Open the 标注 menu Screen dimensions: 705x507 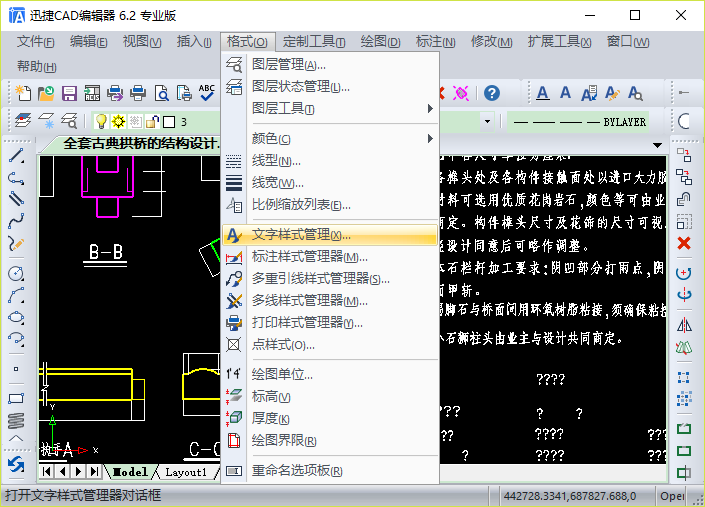(x=435, y=42)
